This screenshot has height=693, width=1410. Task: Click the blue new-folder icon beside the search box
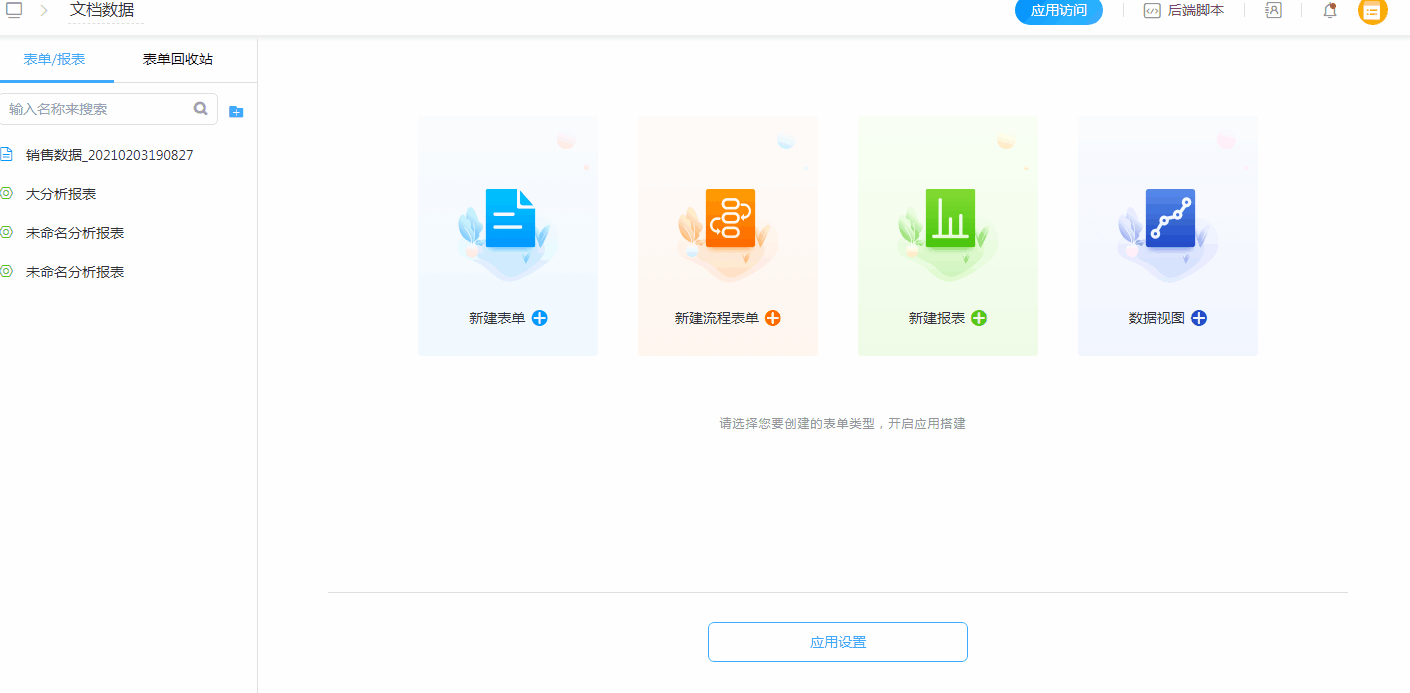(236, 110)
